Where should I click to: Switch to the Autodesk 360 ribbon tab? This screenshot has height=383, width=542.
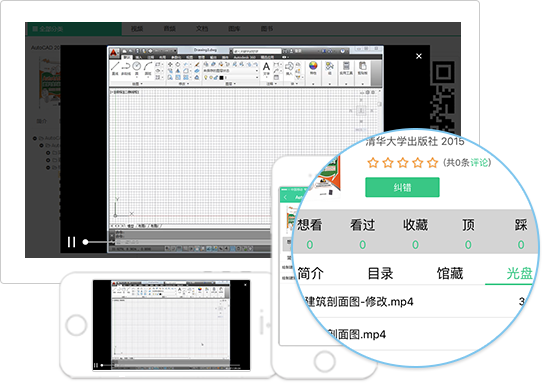pos(245,57)
